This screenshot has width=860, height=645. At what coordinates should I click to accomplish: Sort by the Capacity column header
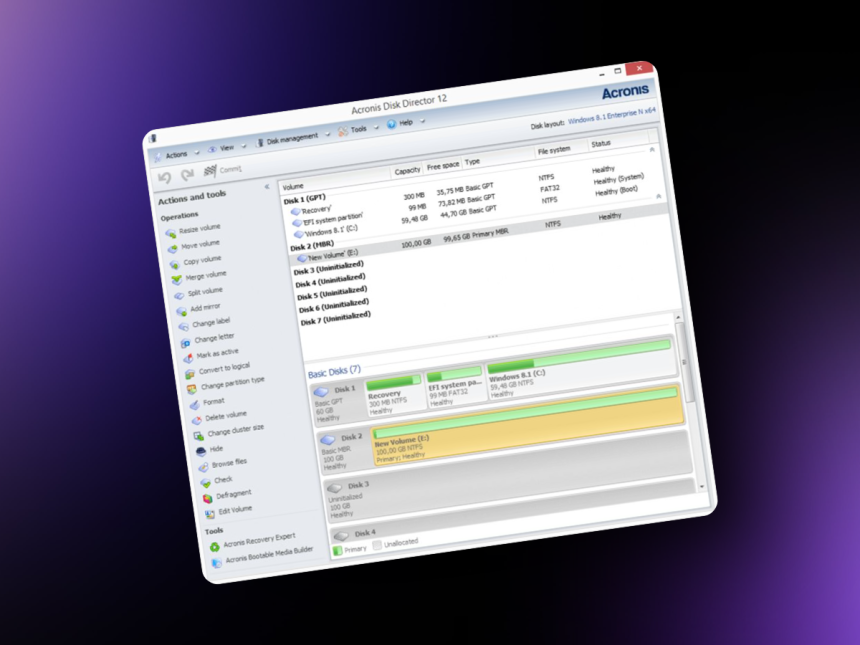[x=407, y=171]
